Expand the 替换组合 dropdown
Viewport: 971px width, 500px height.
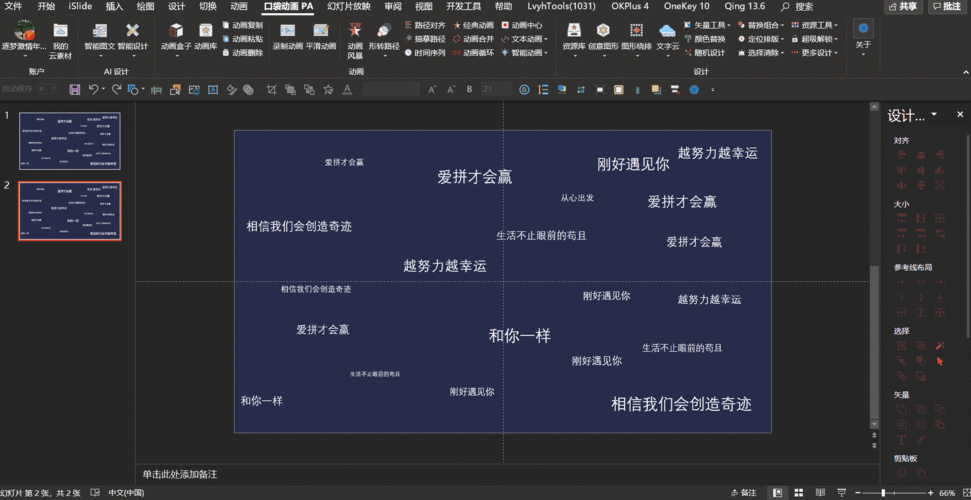coord(761,25)
